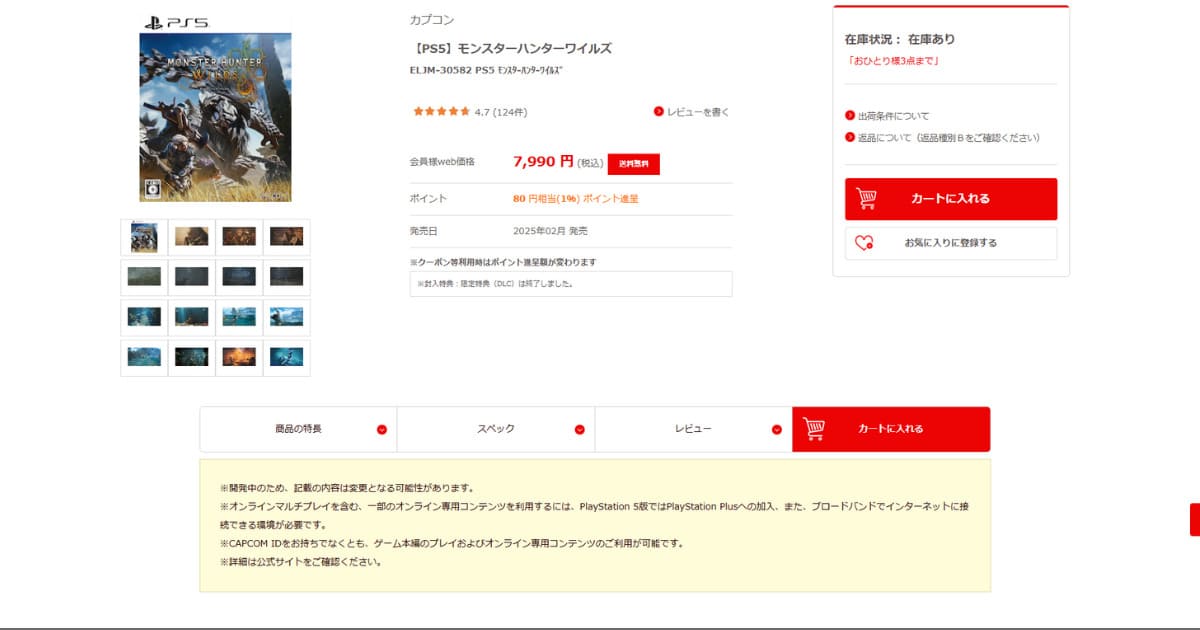Expand the レビュー section chevron
Image resolution: width=1200 pixels, height=630 pixels.
pyautogui.click(x=777, y=430)
